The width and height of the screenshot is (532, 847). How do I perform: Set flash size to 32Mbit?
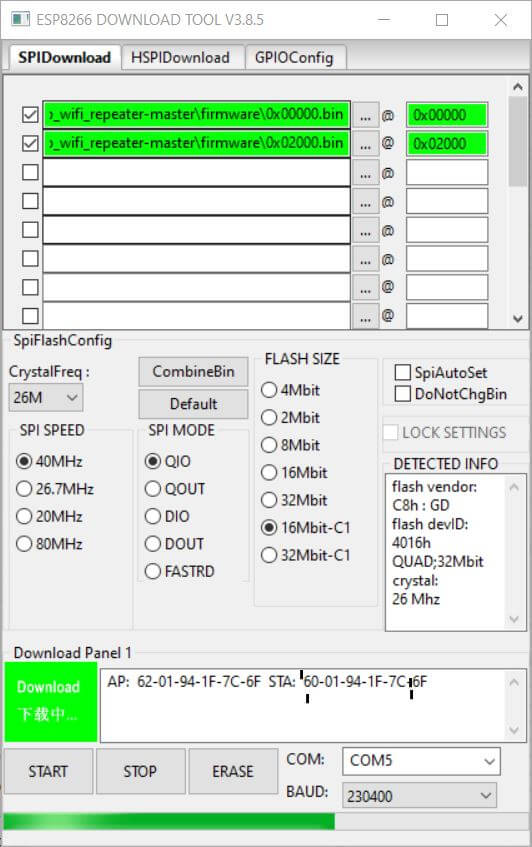tap(294, 500)
